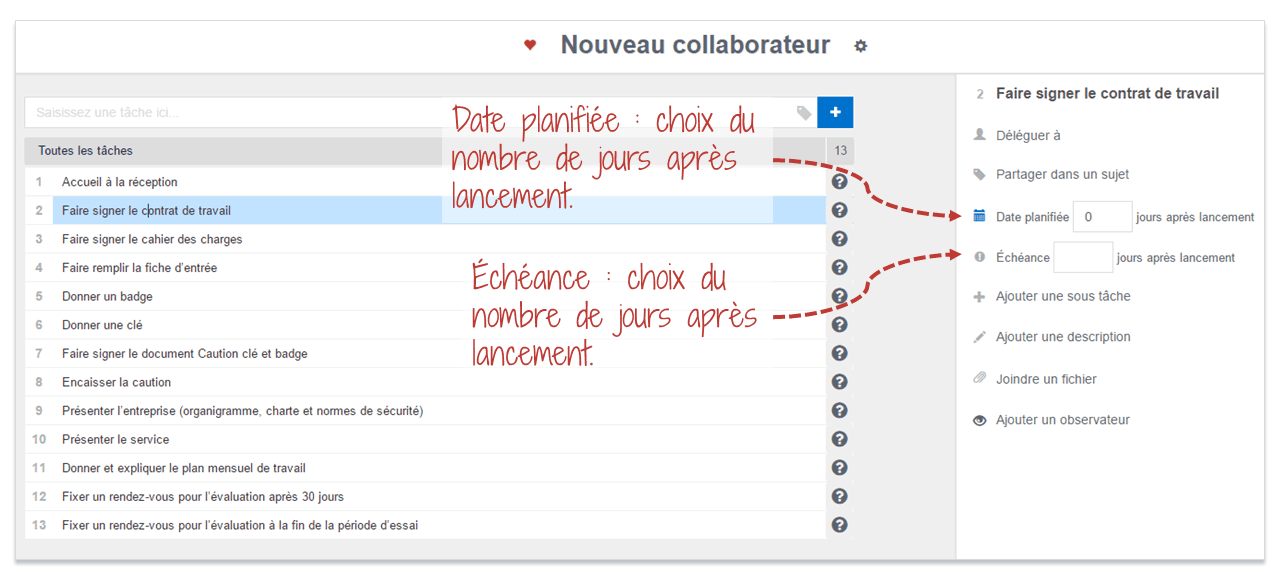Click the blue plus add task button
The image size is (1280, 585).
coord(835,112)
